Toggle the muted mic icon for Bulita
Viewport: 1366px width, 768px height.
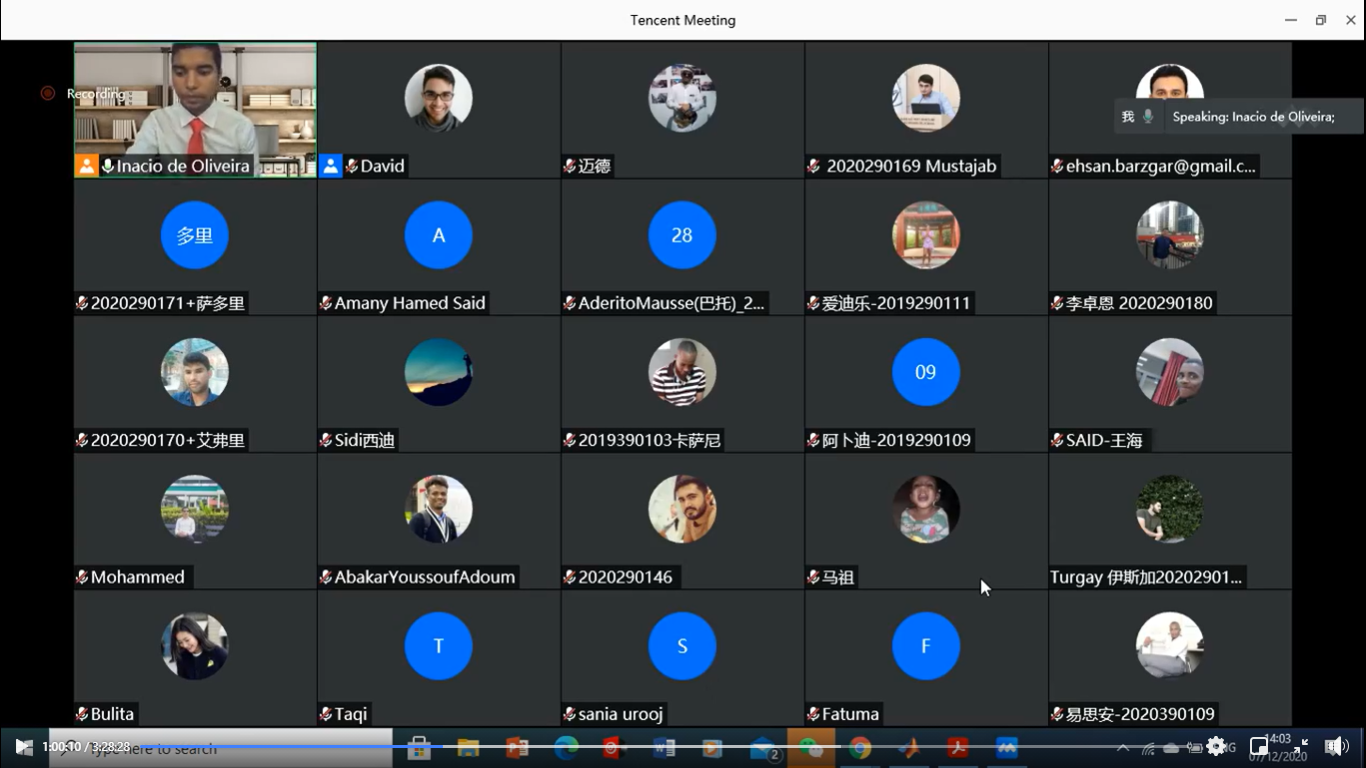82,714
